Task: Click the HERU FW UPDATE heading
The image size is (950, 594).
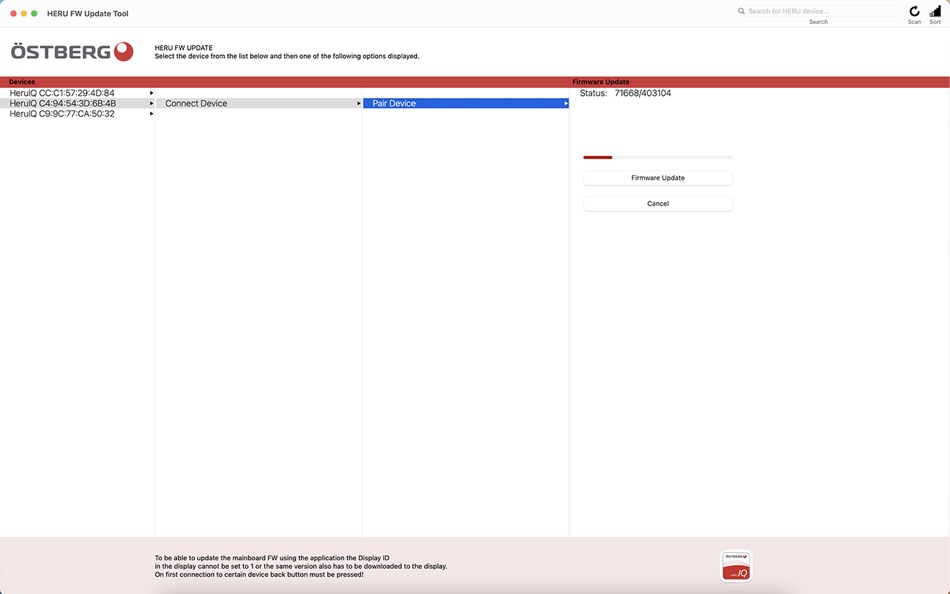Action: (x=184, y=47)
